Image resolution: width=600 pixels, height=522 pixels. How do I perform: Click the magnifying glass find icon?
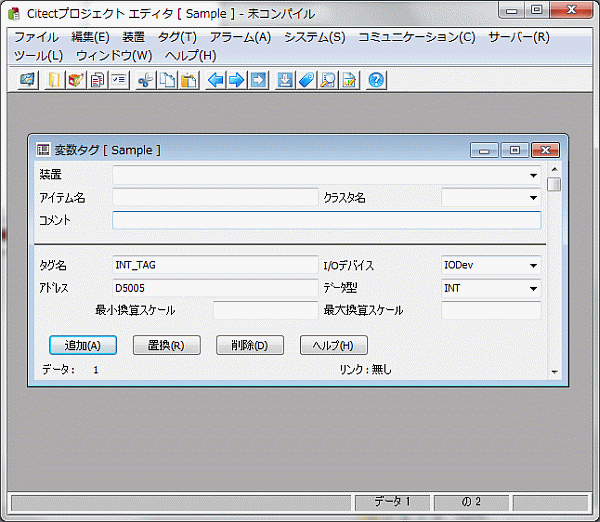click(x=328, y=80)
